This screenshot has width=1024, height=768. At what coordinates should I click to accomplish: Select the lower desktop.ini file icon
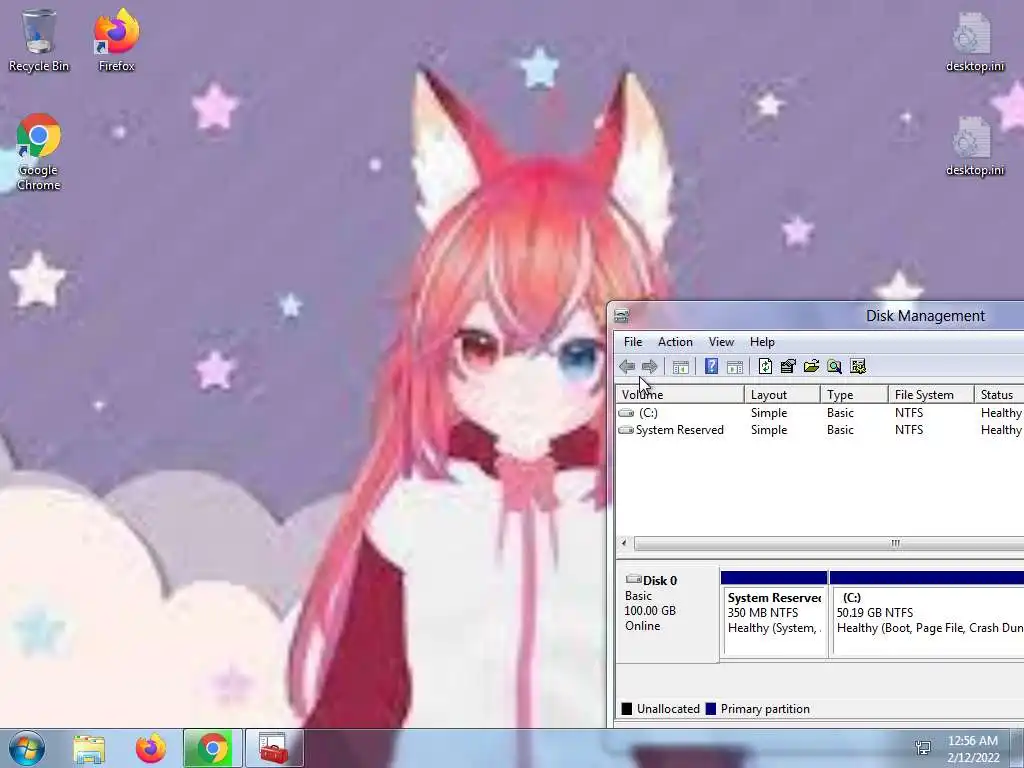[x=974, y=146]
